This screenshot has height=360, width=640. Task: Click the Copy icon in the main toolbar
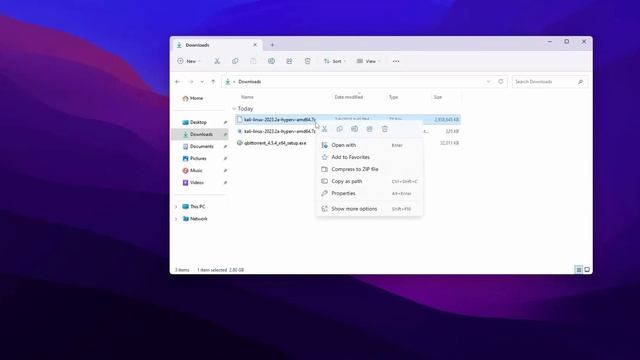(x=235, y=61)
